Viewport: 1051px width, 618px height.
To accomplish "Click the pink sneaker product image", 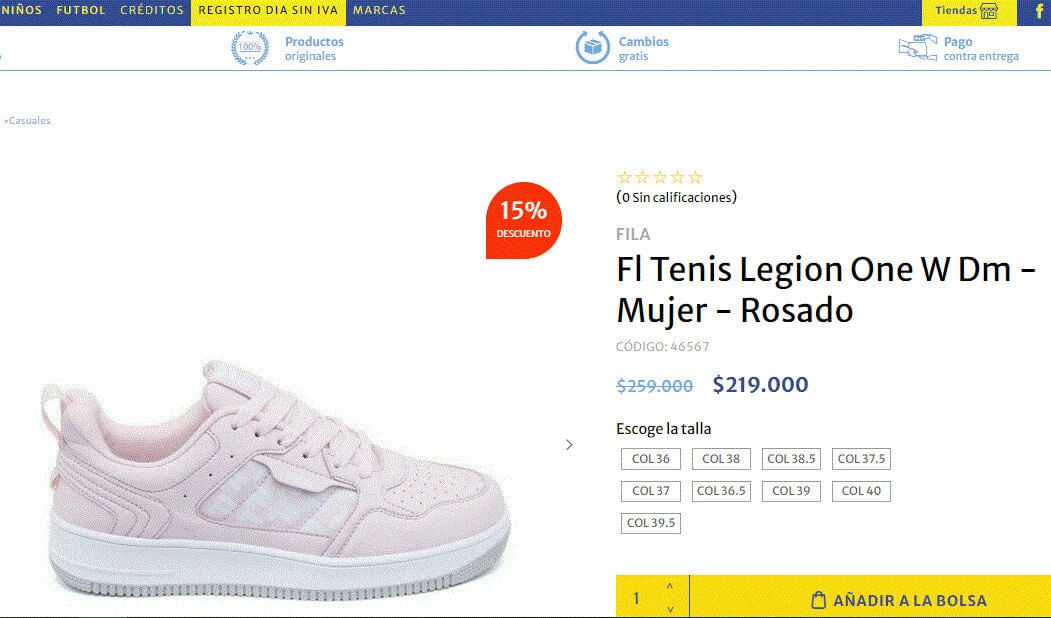I will (275, 479).
